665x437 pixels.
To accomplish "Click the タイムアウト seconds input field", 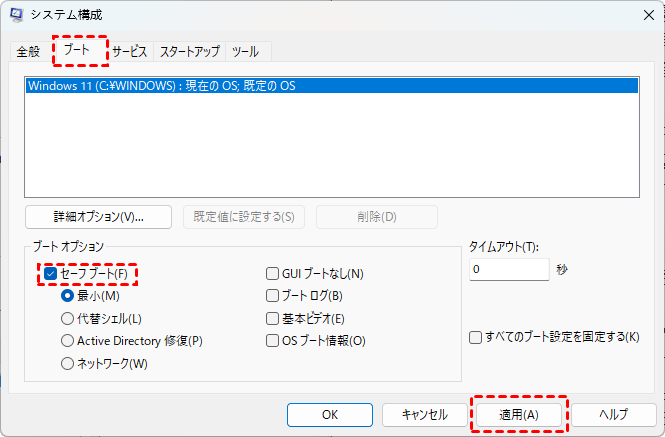I will (508, 270).
